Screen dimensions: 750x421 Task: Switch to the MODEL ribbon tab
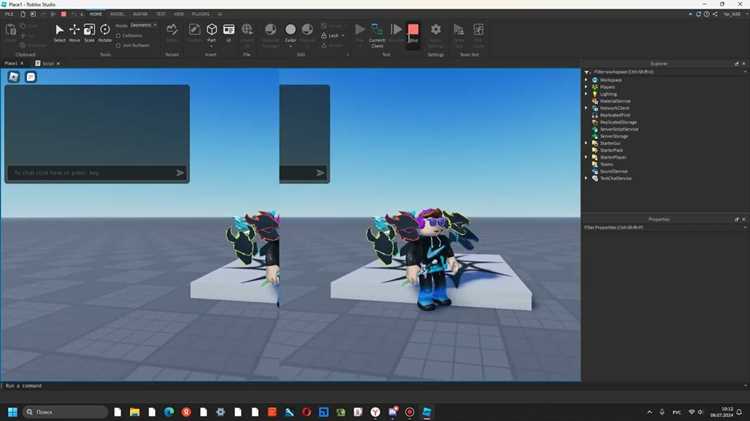(x=117, y=14)
